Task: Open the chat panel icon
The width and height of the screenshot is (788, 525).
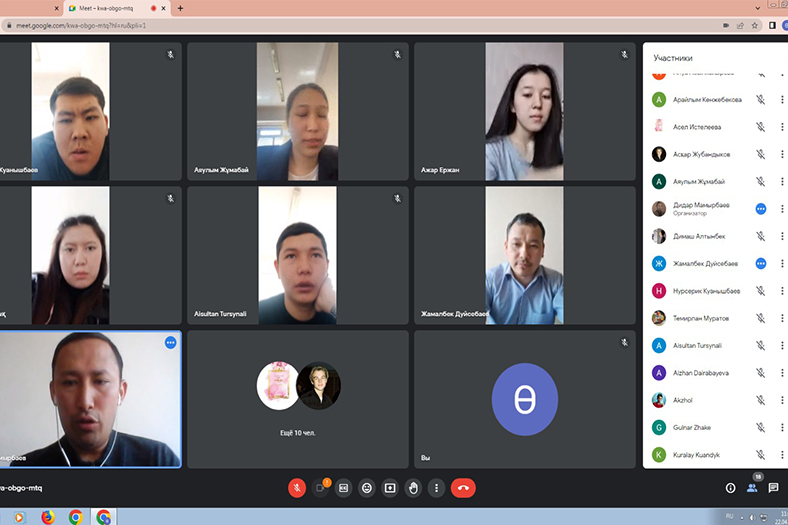Action: pyautogui.click(x=773, y=488)
